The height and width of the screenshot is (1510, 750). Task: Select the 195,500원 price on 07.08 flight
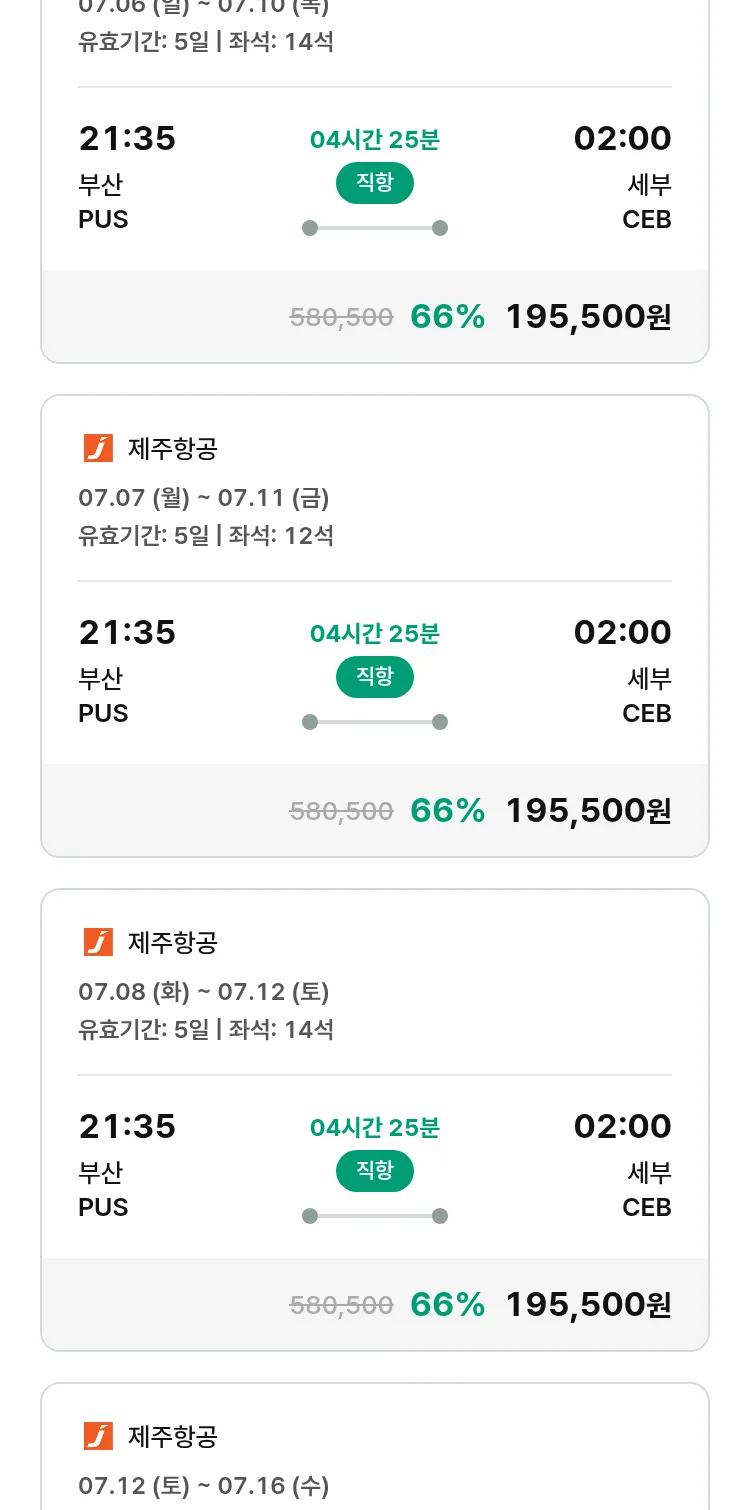point(588,1304)
